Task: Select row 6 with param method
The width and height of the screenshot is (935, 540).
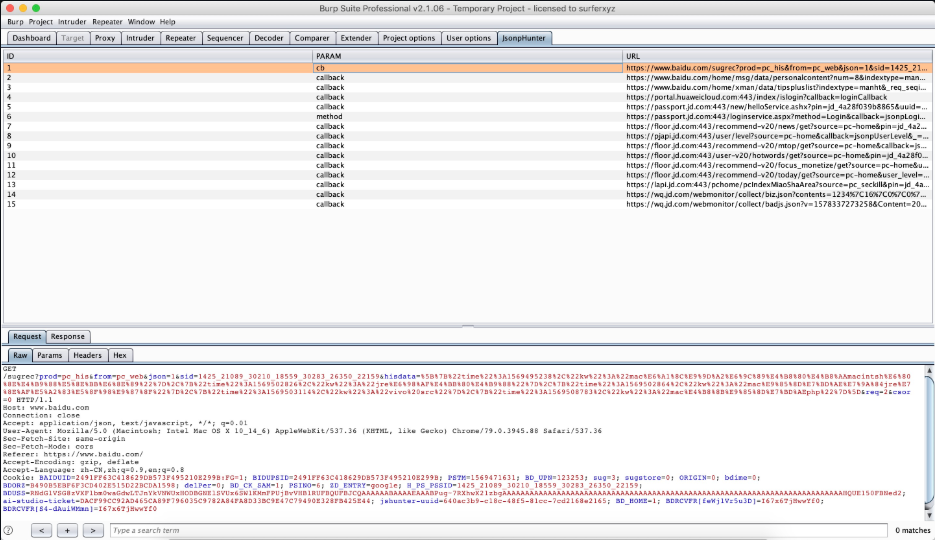Action: [x=468, y=116]
